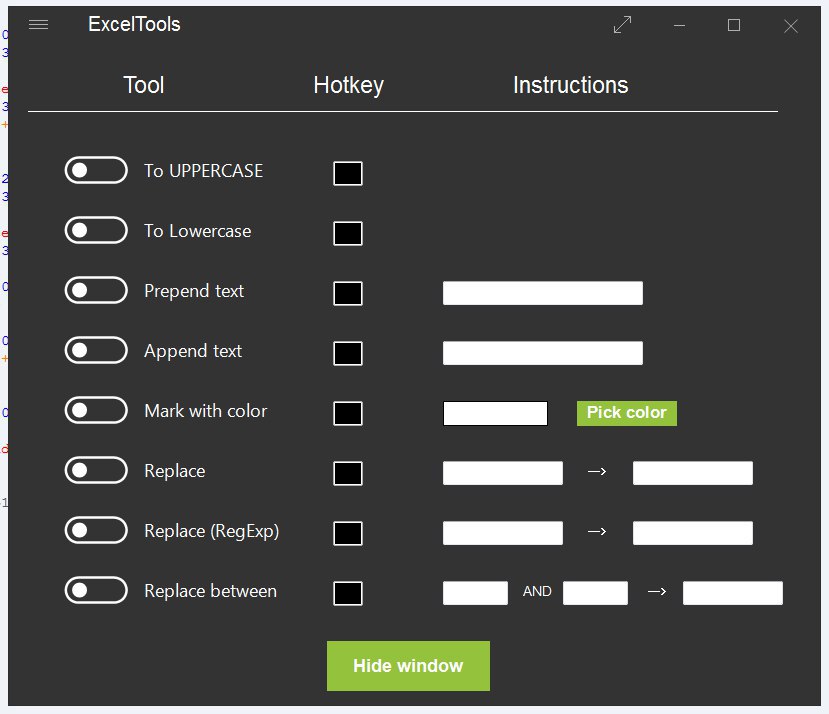Focus the Replace row search field
829x714 pixels.
click(x=503, y=473)
